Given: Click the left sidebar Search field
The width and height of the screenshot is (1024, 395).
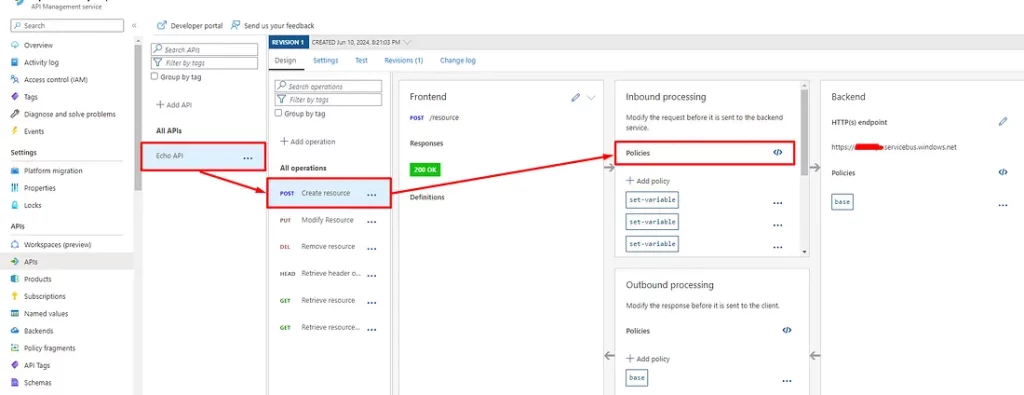Looking at the screenshot, I should coord(67,25).
